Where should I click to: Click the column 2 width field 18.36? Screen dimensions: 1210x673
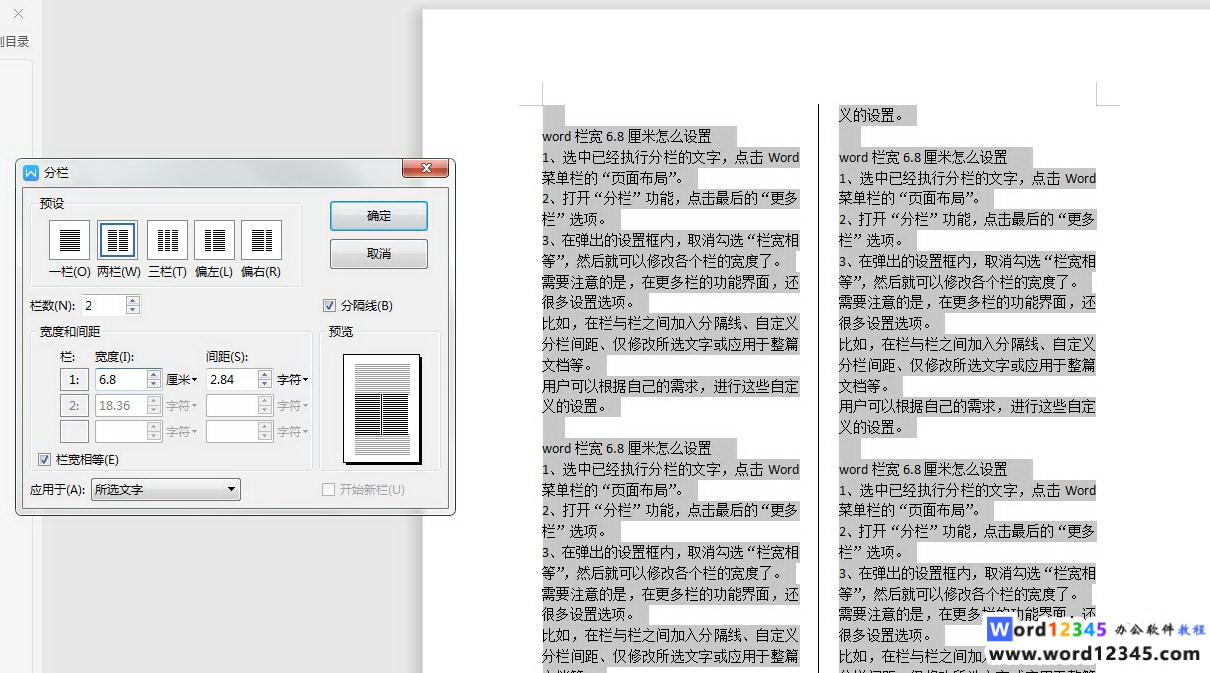121,406
